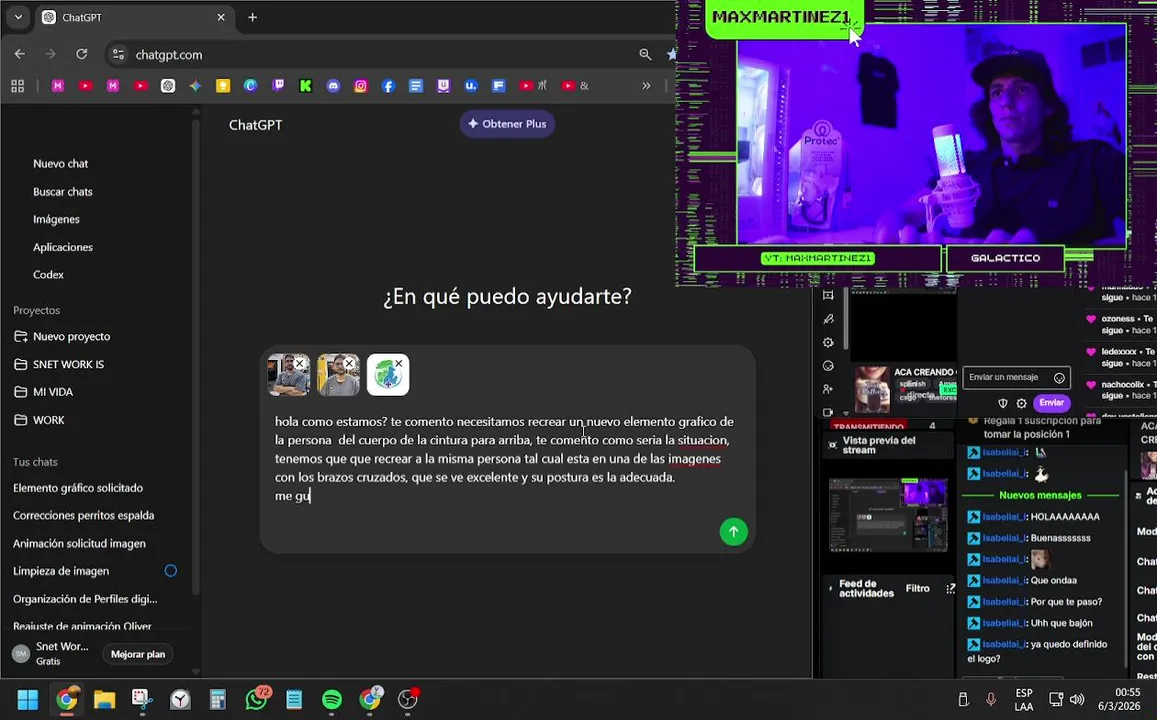Viewport: 1157px width, 720px height.
Task: Click the stream manager add-user icon
Action: point(828,389)
